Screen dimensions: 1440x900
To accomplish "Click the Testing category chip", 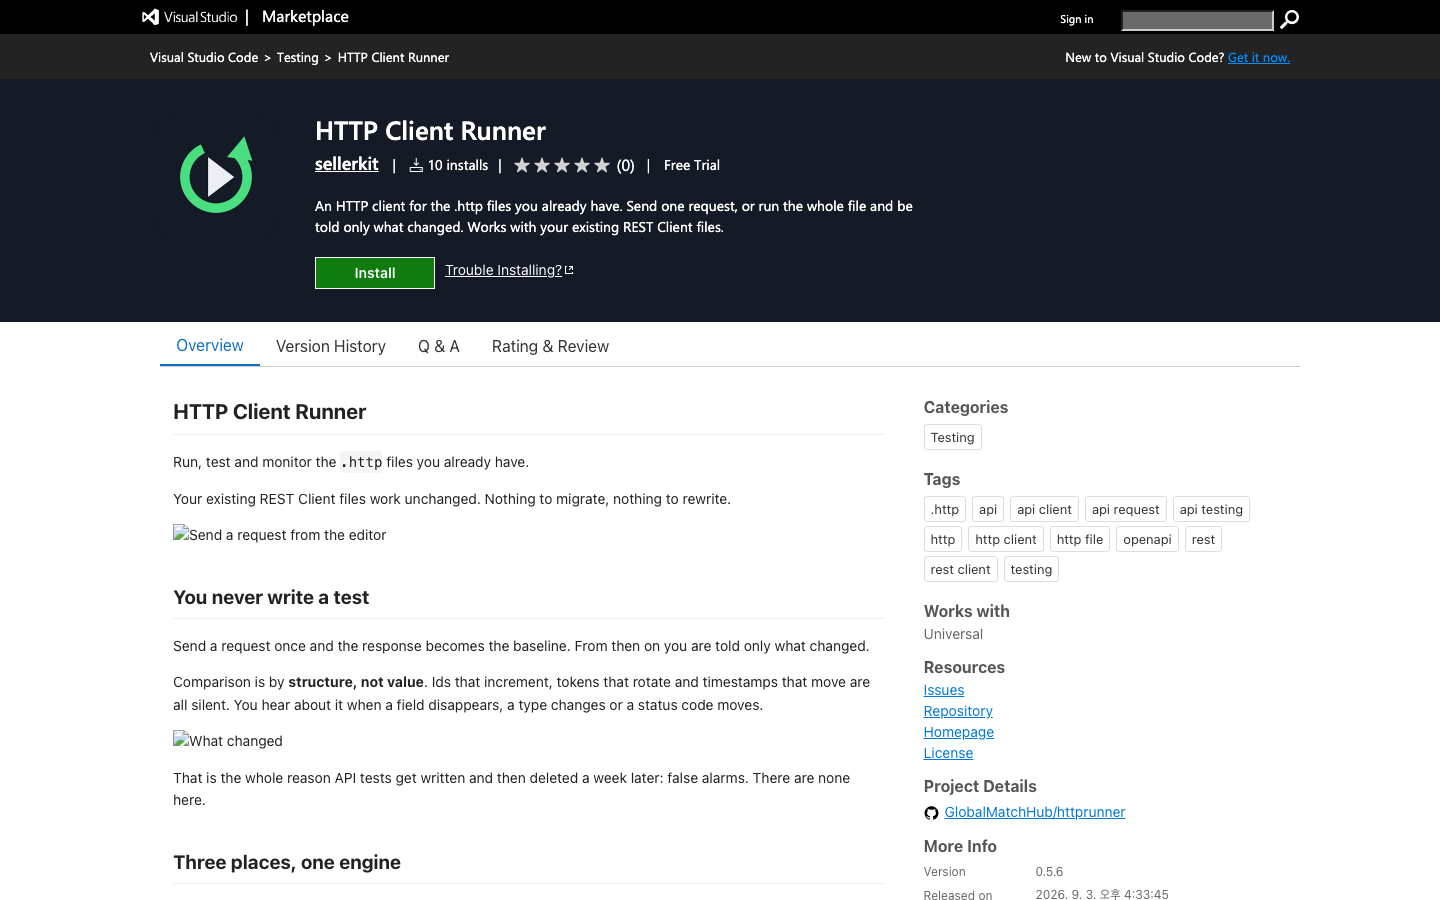I will (x=953, y=437).
